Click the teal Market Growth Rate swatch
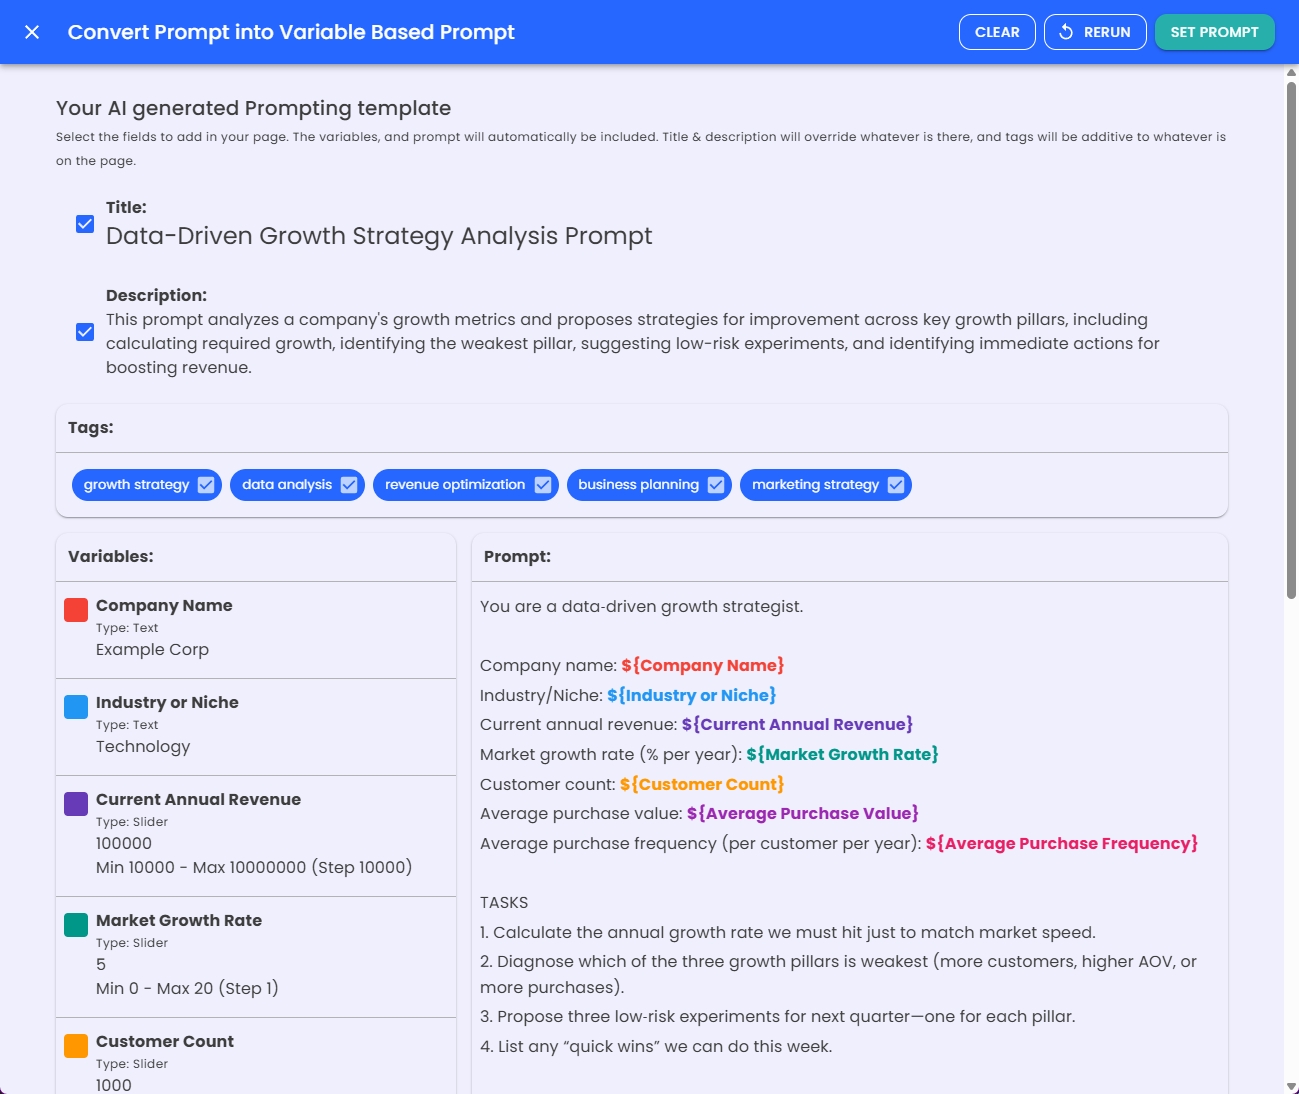 76,925
